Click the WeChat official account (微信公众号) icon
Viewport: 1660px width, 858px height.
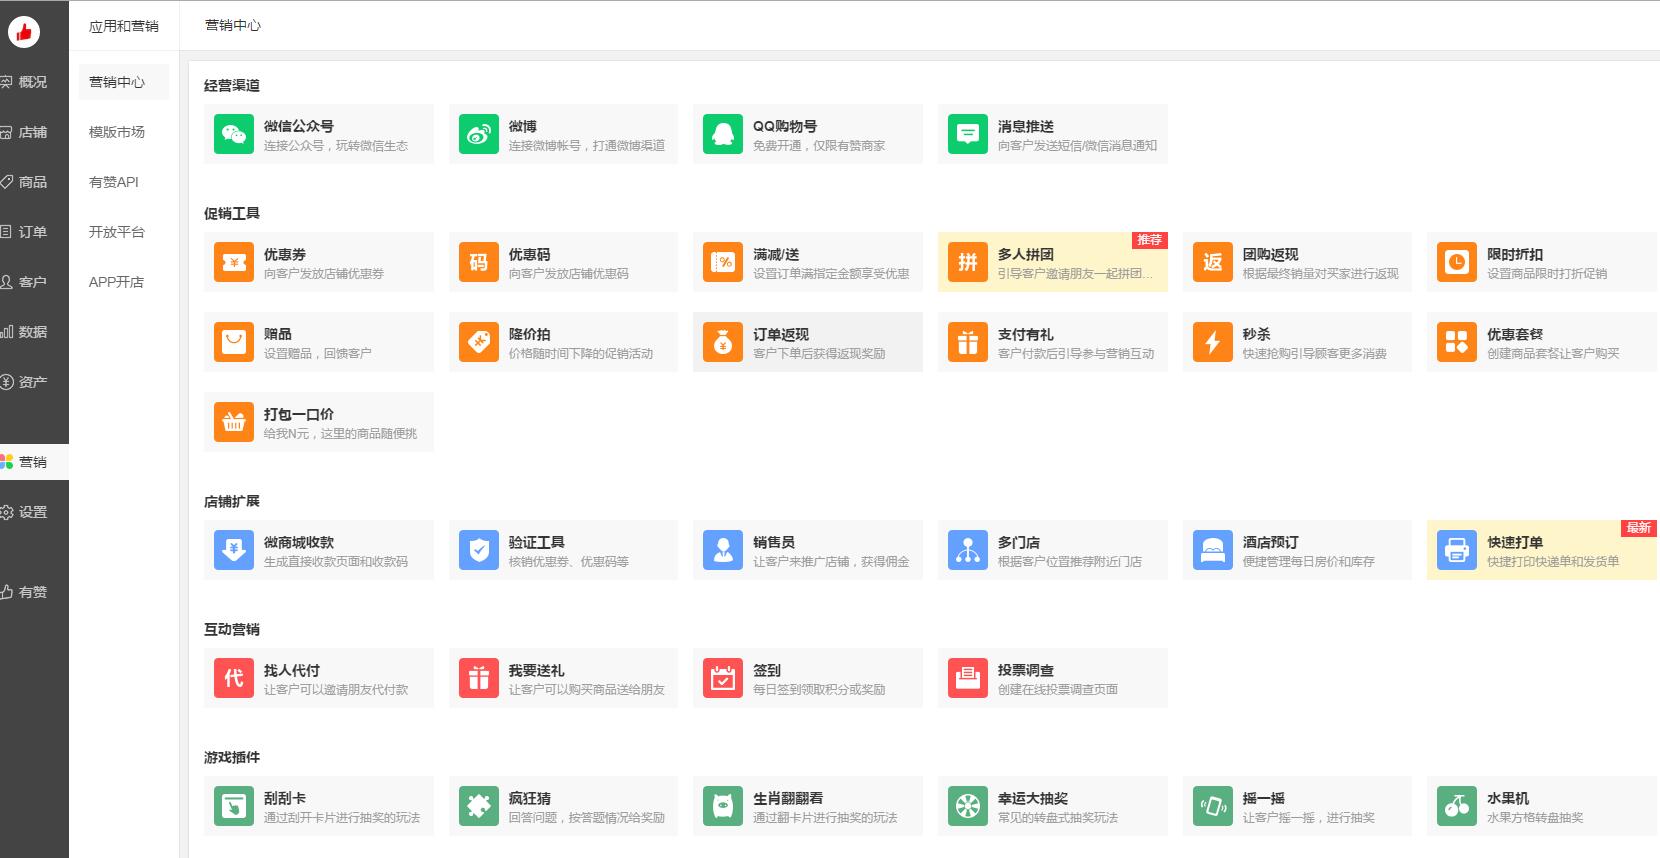pos(234,134)
